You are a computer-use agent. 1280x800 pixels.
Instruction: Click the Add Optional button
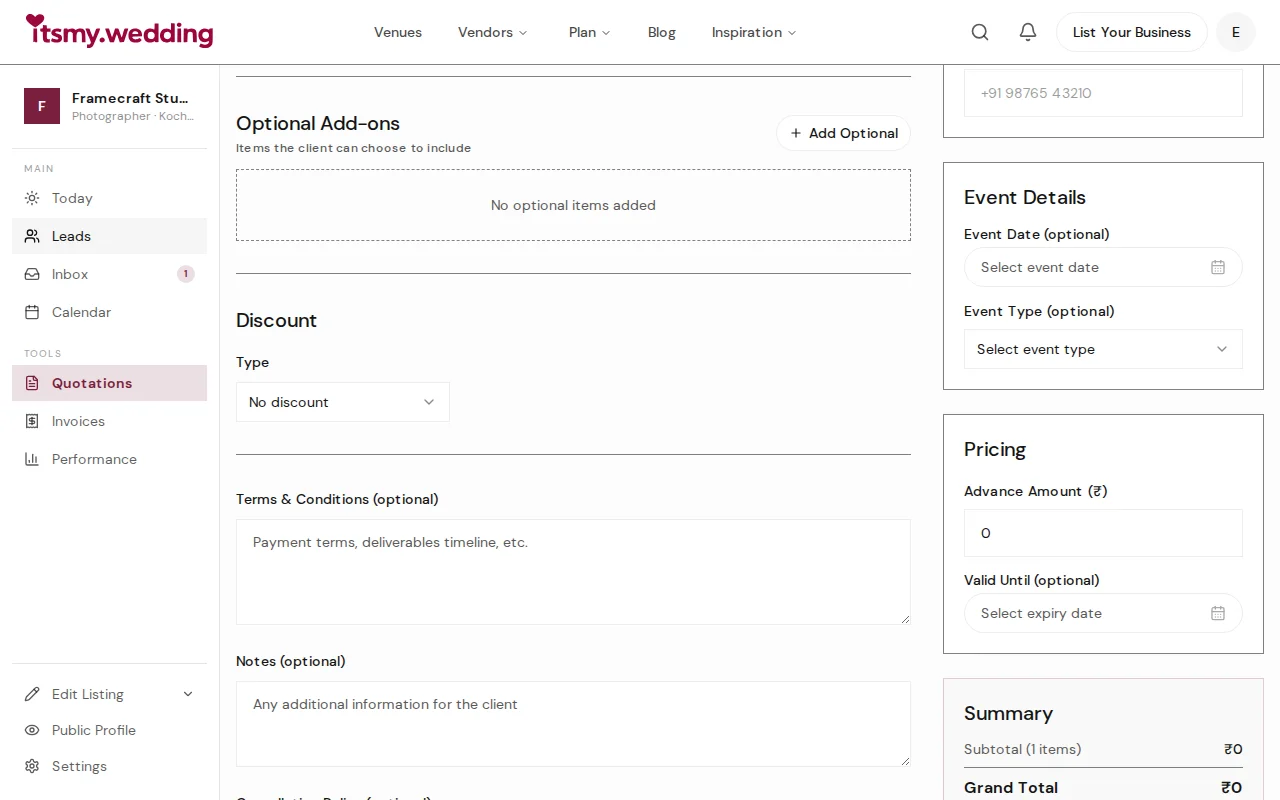[843, 133]
